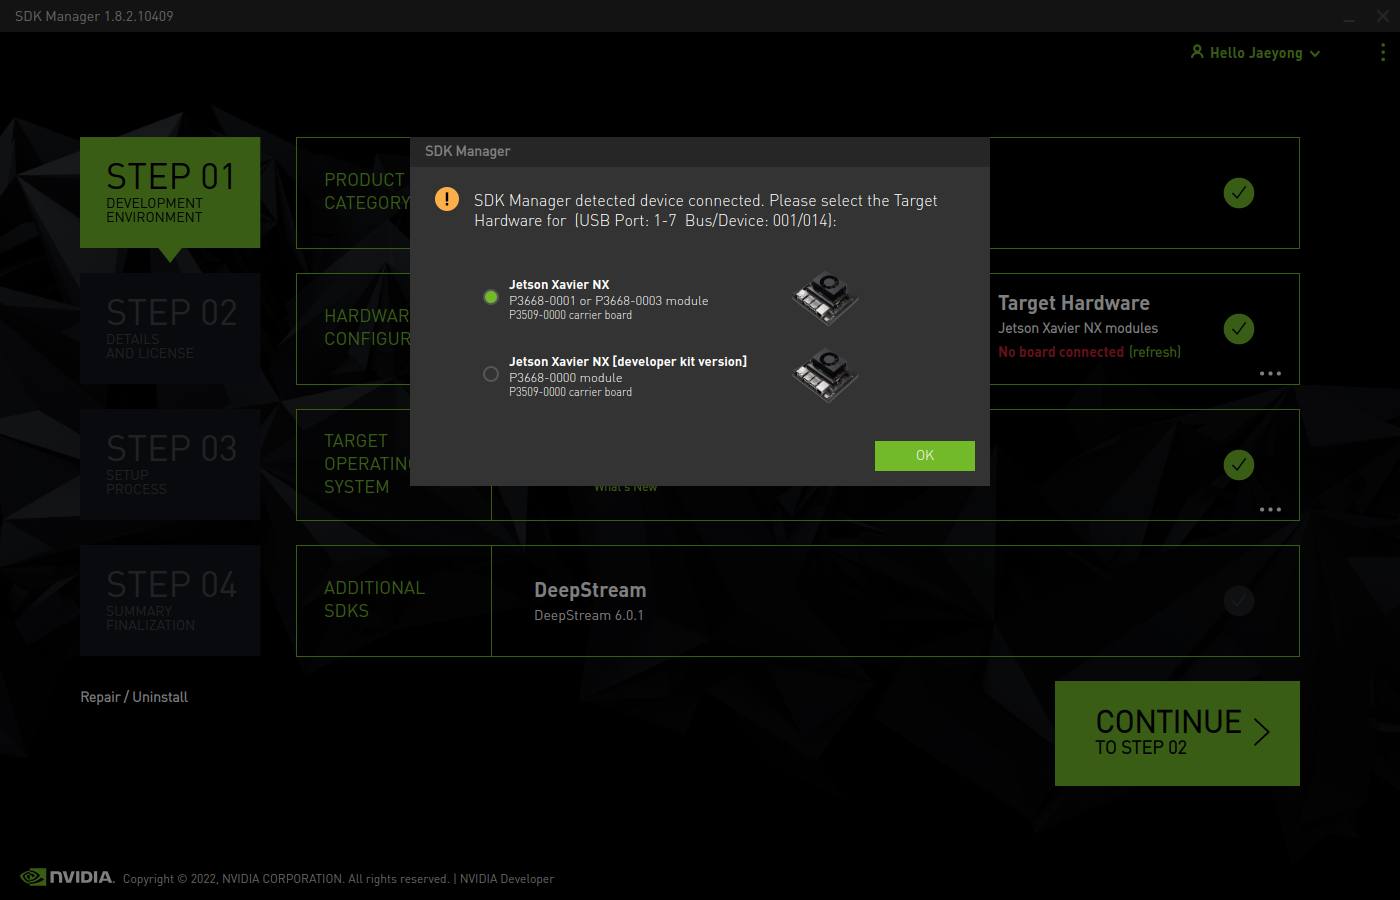Screen dimensions: 1400x900
Task: Click DeepStream heading text
Action: pos(590,590)
